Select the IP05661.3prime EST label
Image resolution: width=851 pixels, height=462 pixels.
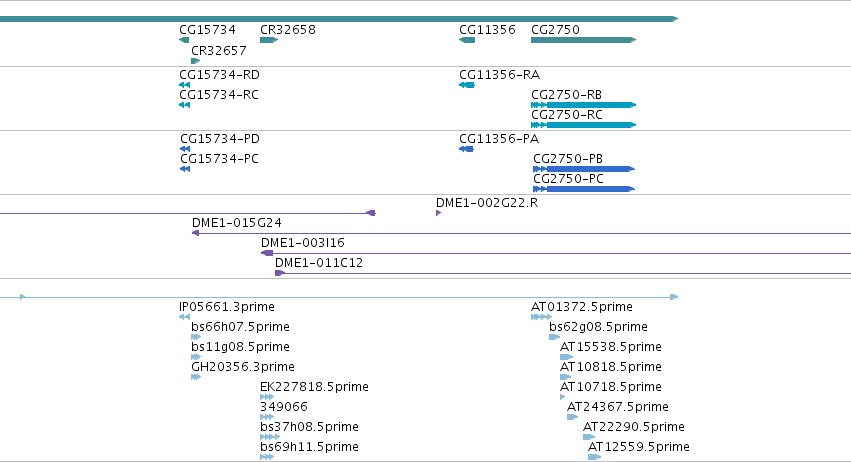(227, 307)
